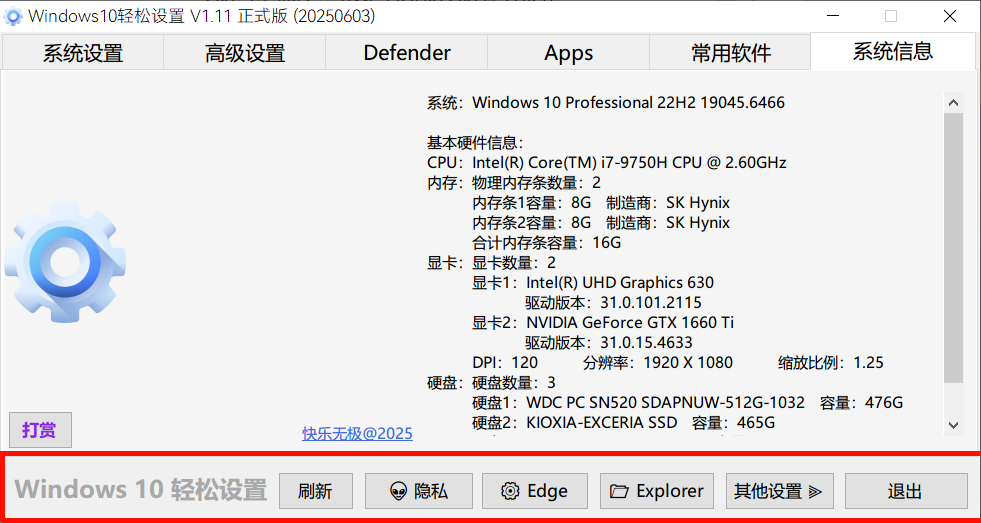Open Explorer settings with the folder icon
The width and height of the screenshot is (981, 523).
pyautogui.click(x=657, y=491)
